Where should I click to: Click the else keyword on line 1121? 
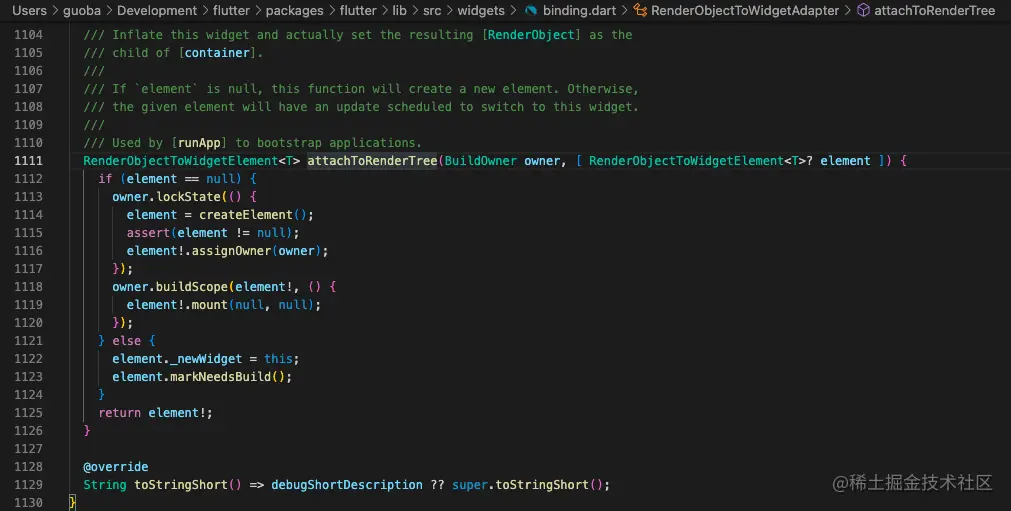click(x=127, y=341)
